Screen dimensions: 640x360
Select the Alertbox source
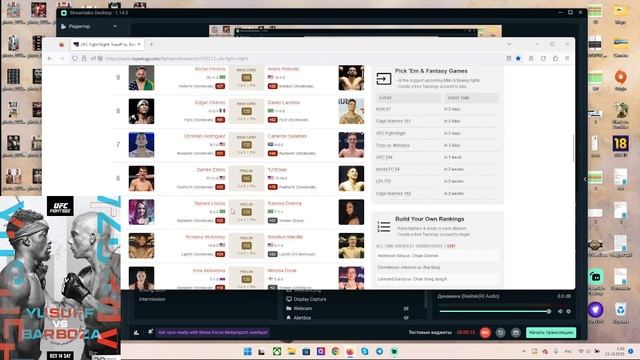(x=302, y=318)
